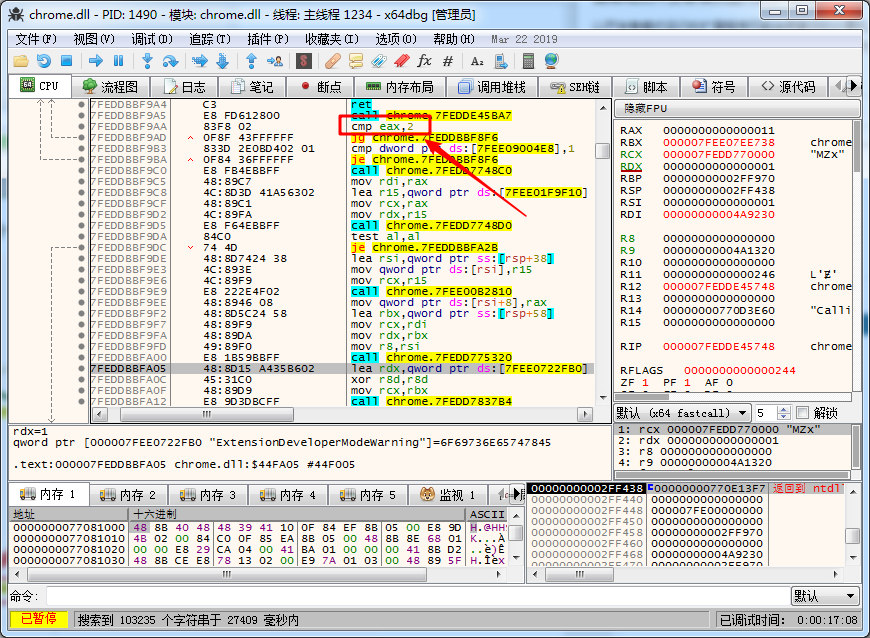The height and width of the screenshot is (638, 870).
Task: Open the 选项(O) menu
Action: 396,39
